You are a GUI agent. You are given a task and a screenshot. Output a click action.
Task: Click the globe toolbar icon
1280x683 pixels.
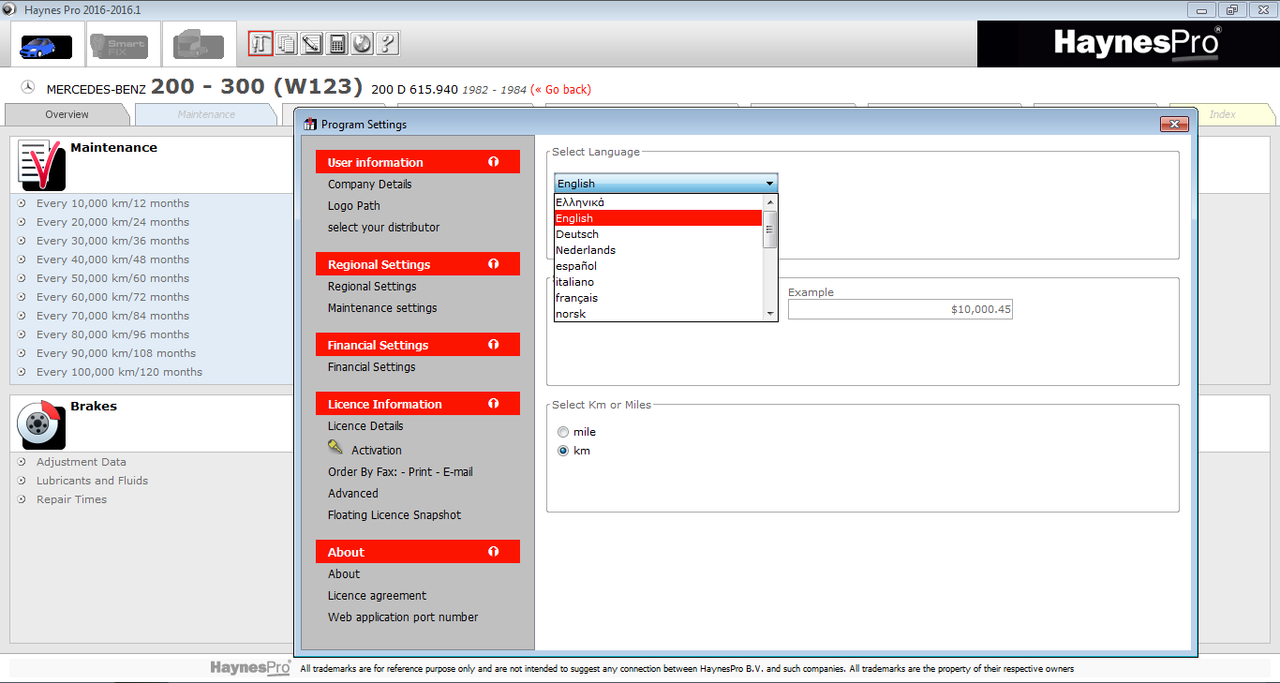362,44
